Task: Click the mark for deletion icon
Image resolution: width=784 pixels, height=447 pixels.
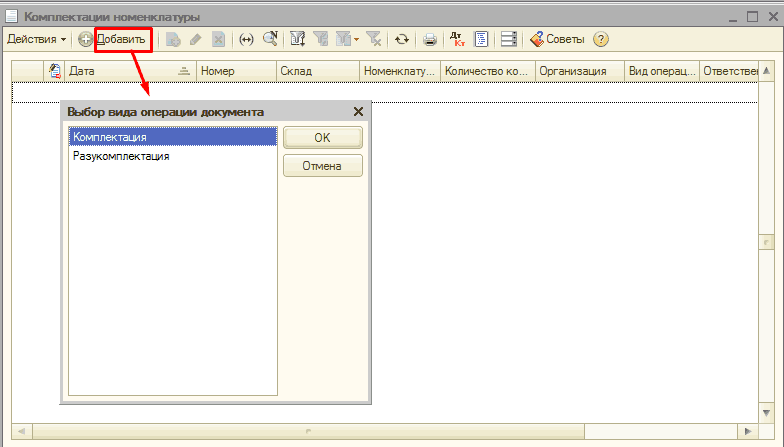Action: click(218, 39)
